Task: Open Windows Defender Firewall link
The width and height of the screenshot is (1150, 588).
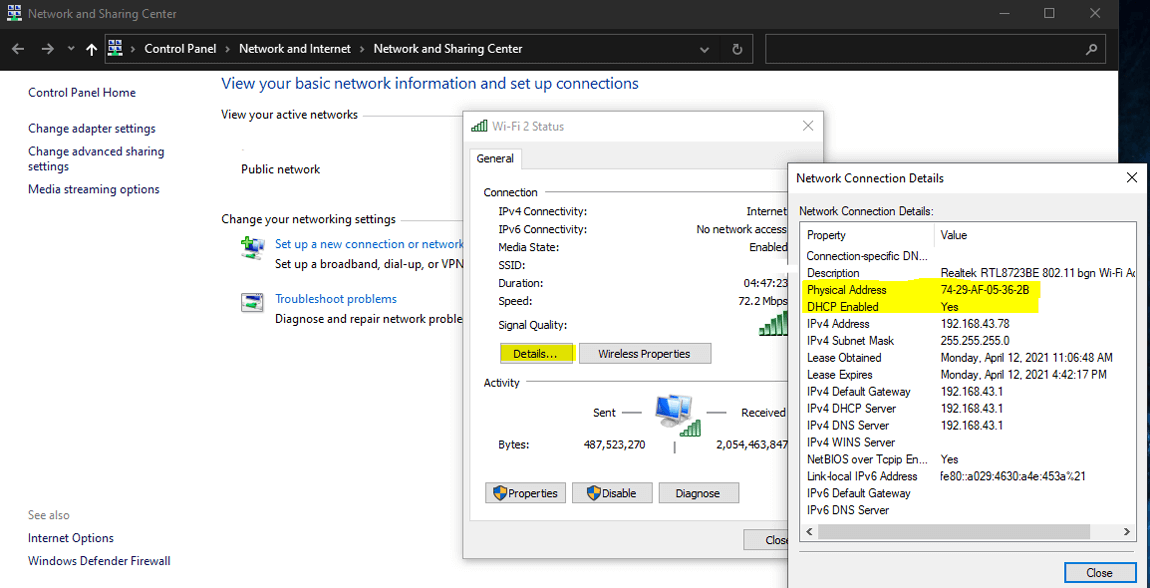Action: pos(99,561)
